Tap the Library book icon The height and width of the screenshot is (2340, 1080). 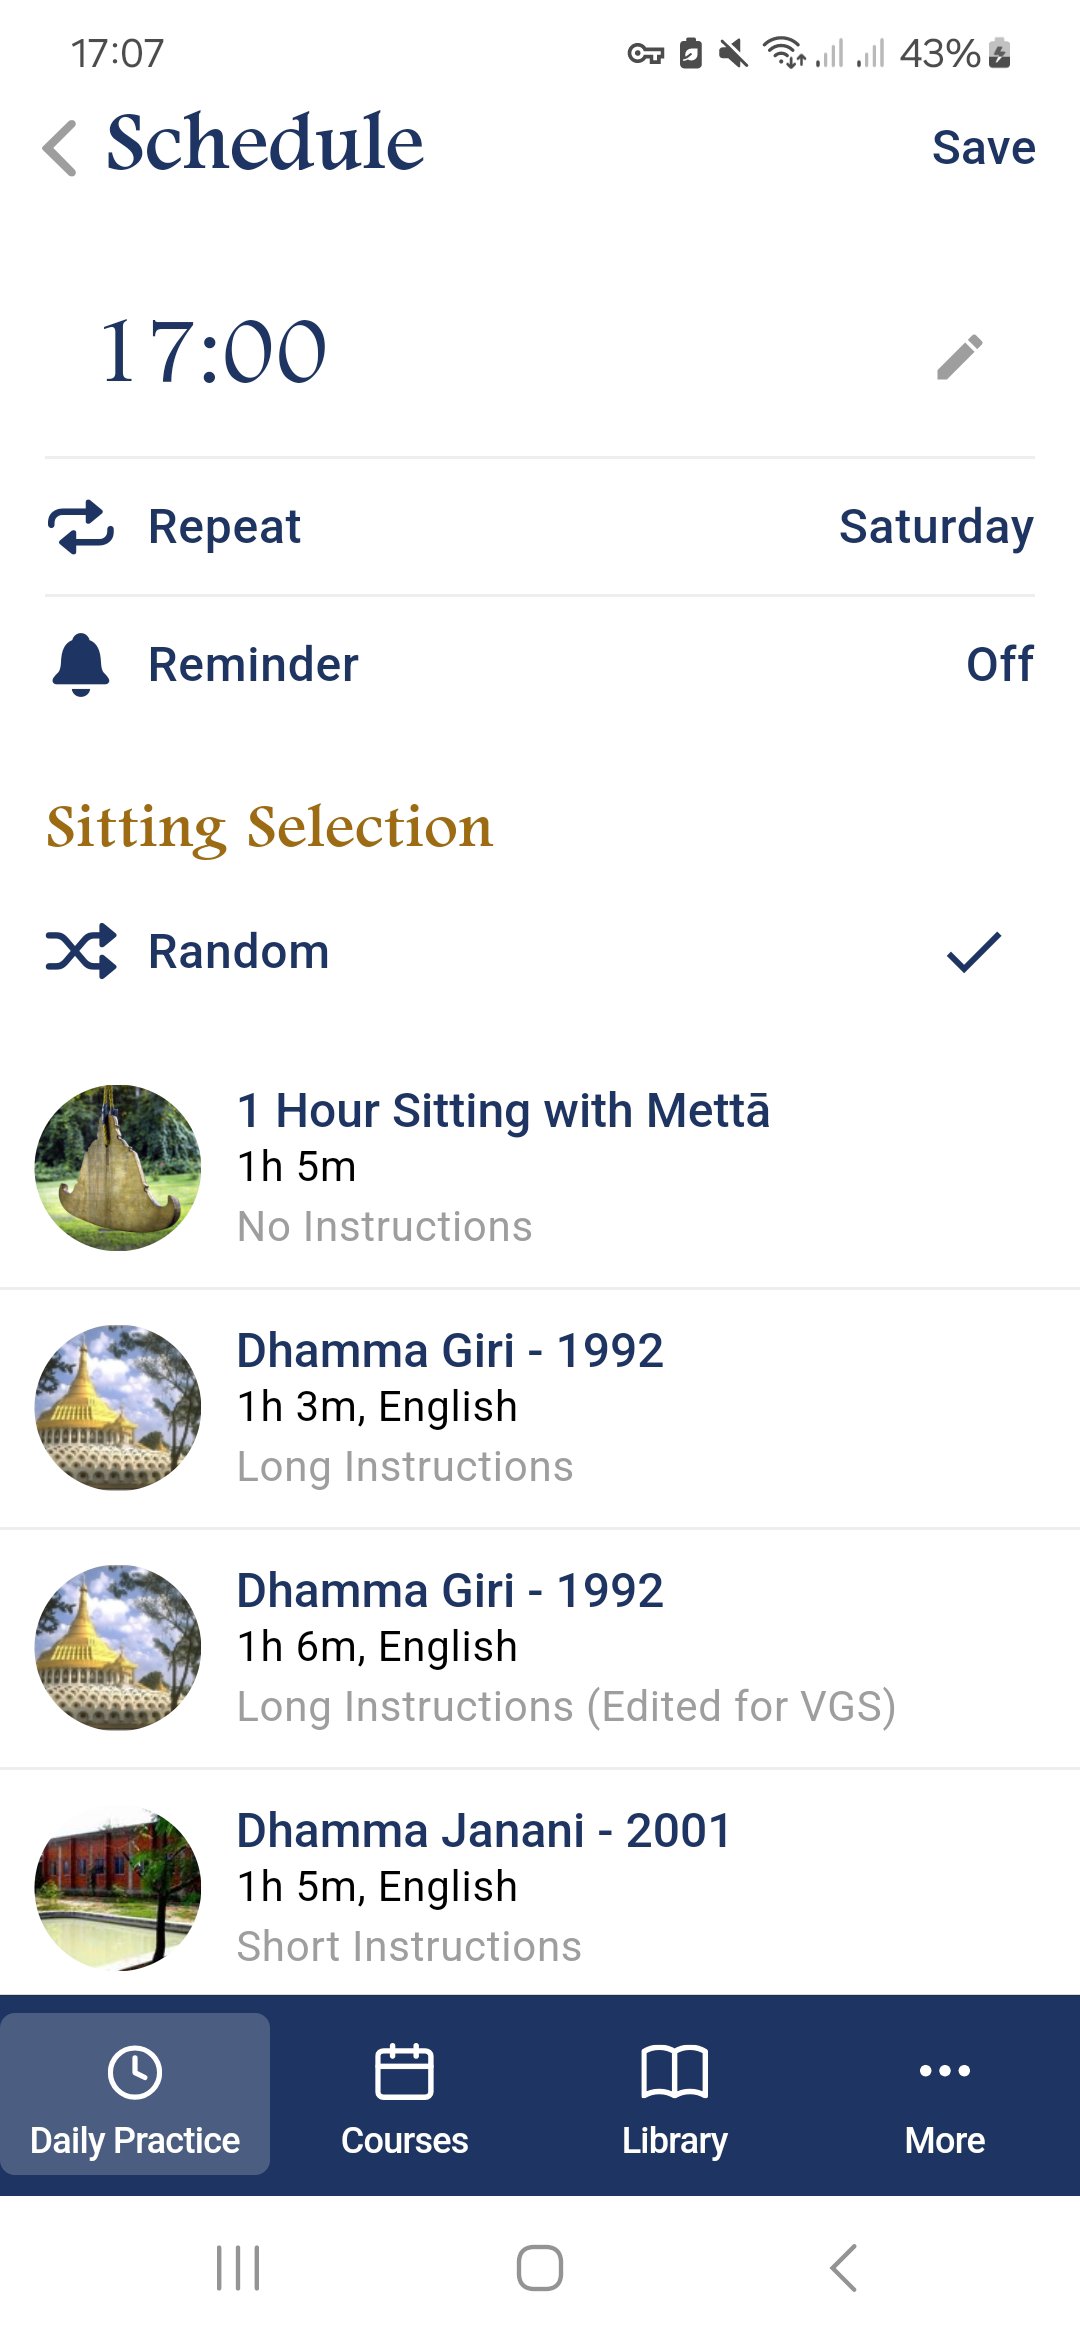675,2071
